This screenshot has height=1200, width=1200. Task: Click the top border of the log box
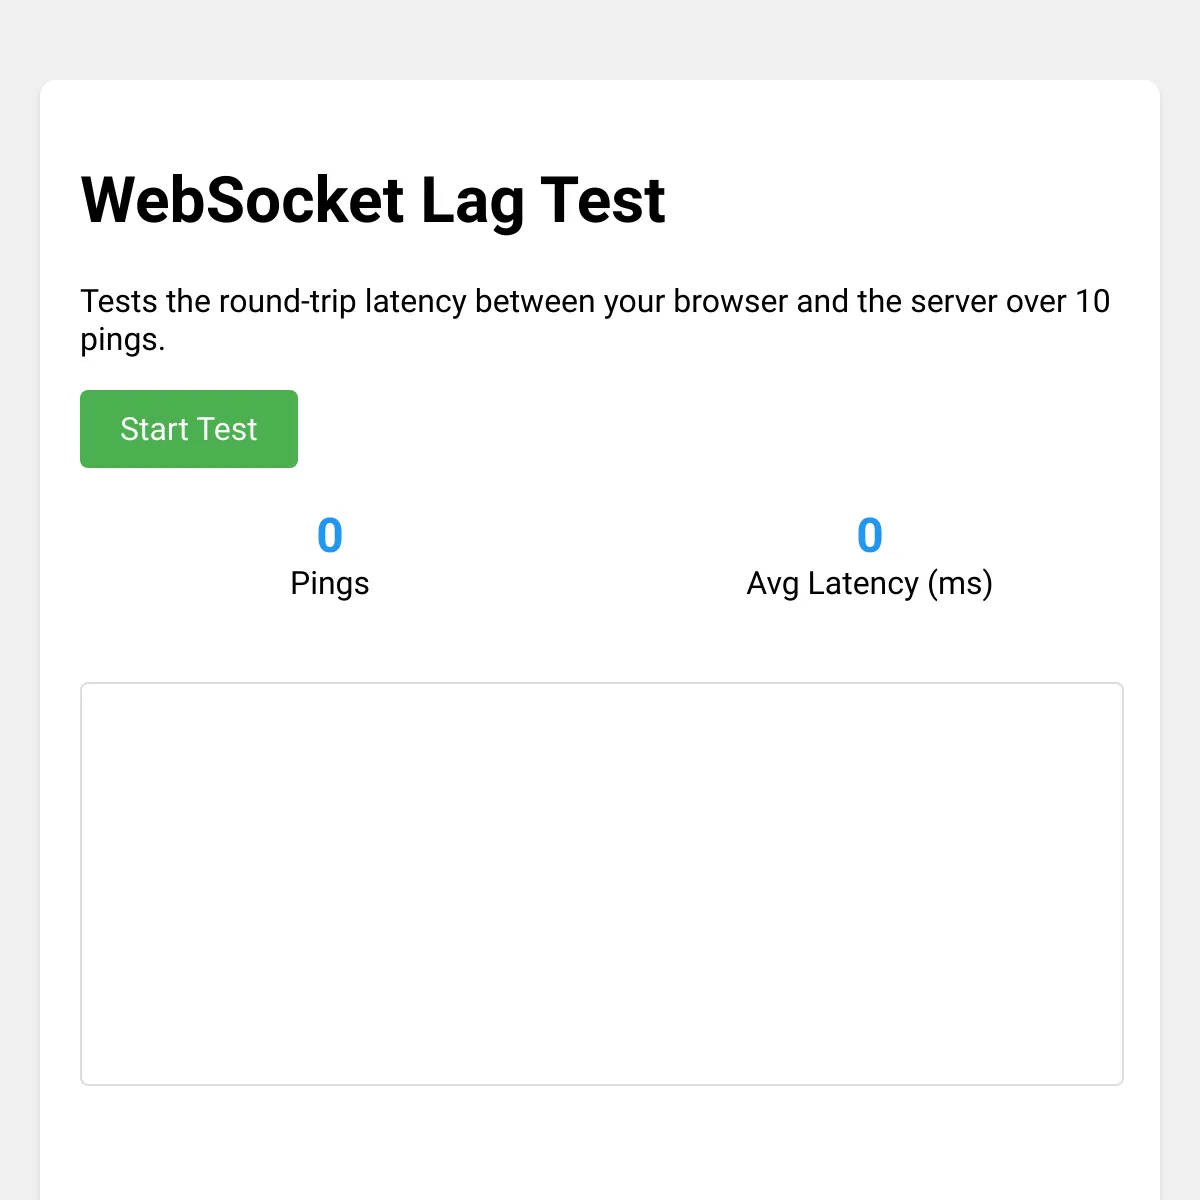[602, 684]
